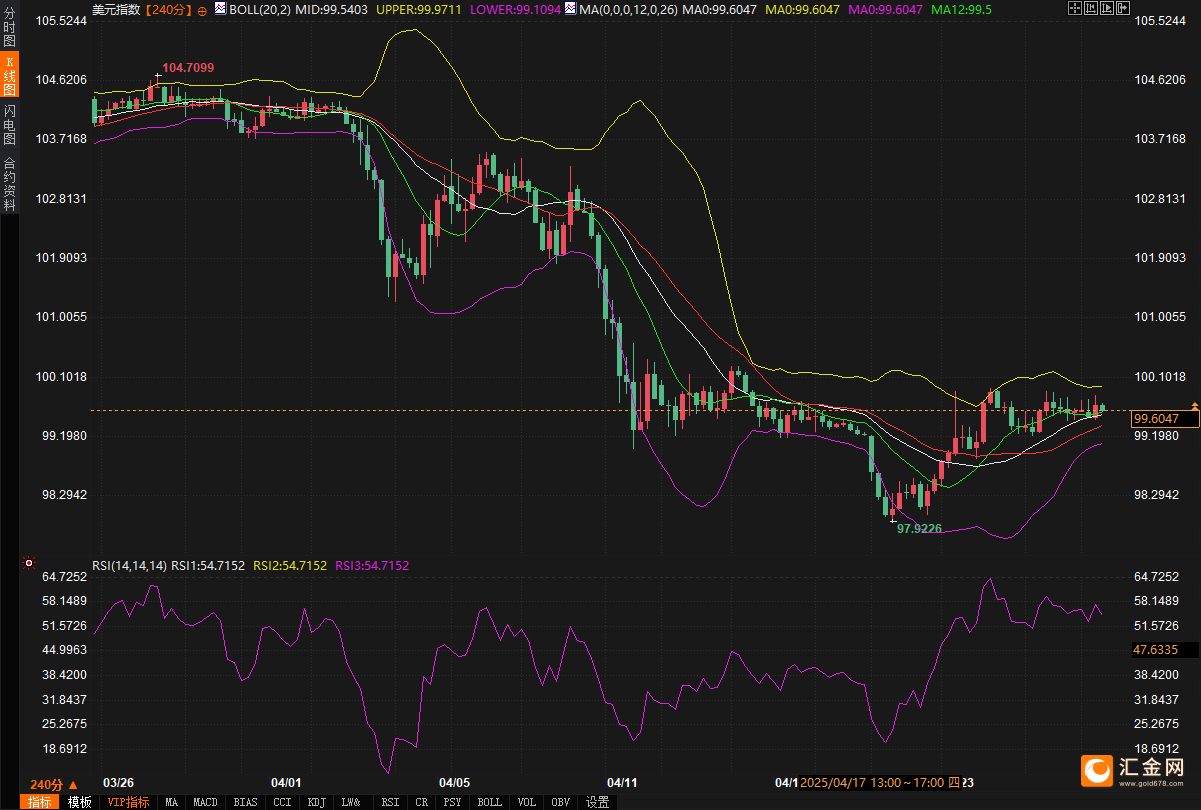Click the 04/01 date on time axis
Image resolution: width=1201 pixels, height=810 pixels.
(286, 781)
